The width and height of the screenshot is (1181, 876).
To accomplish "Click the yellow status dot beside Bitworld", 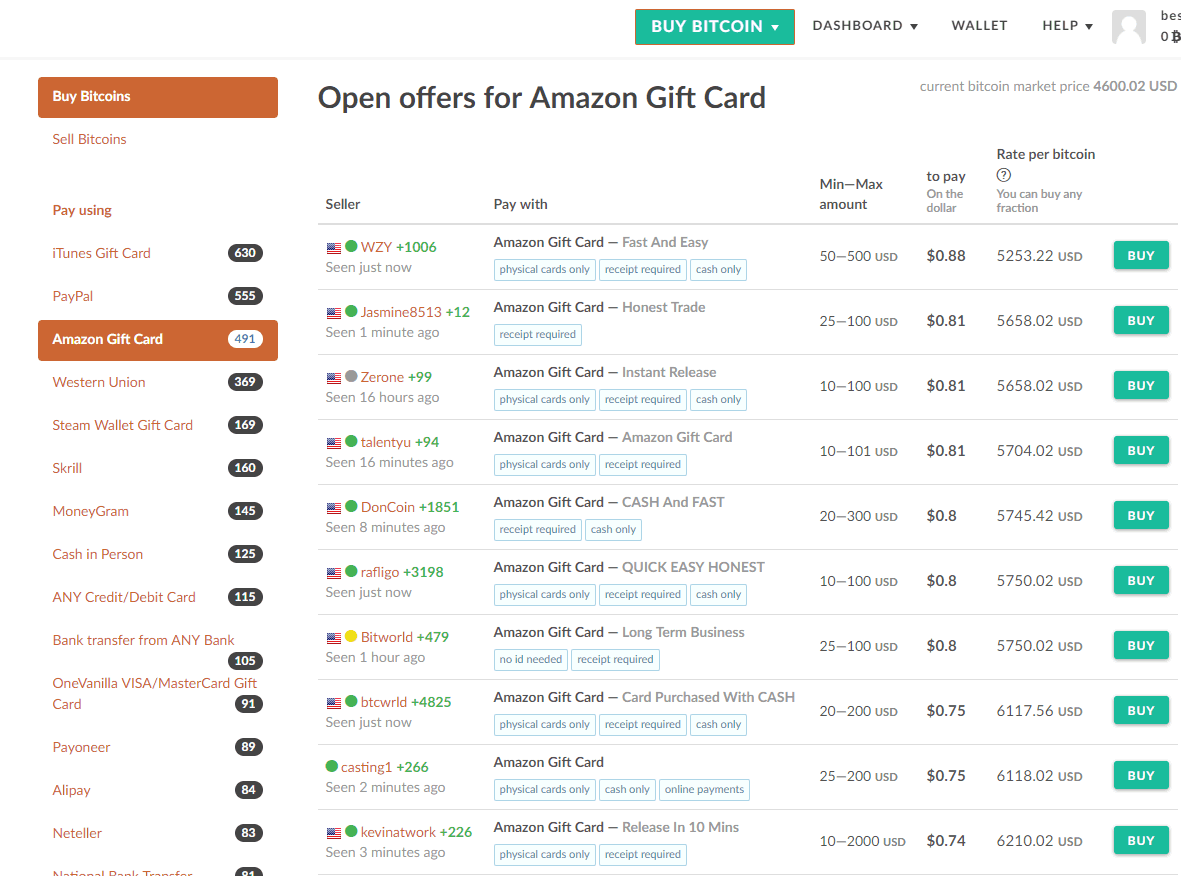I will pyautogui.click(x=351, y=636).
